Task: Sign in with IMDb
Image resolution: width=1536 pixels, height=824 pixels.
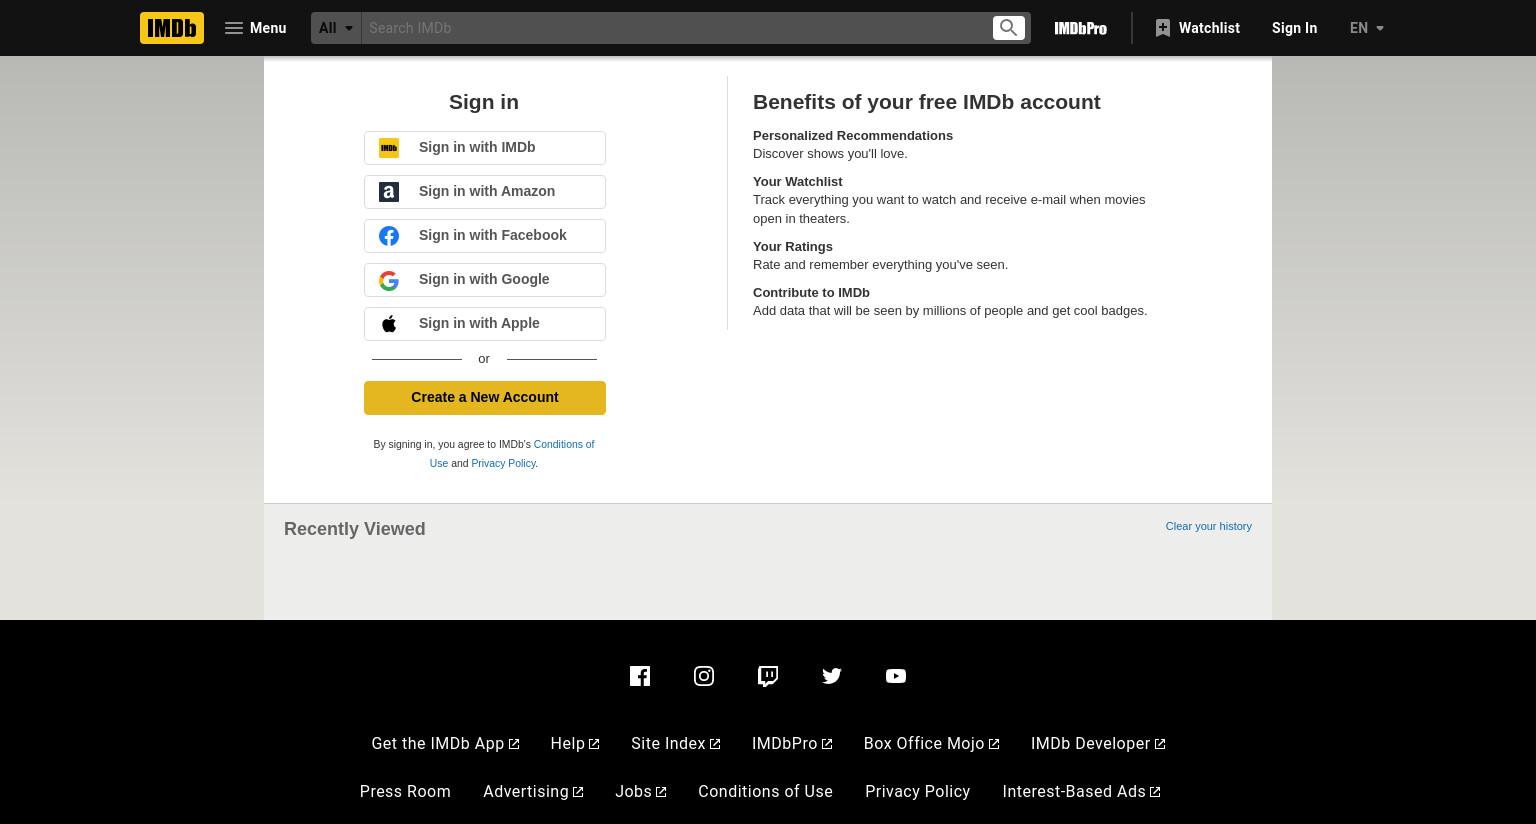Action: pos(485,148)
